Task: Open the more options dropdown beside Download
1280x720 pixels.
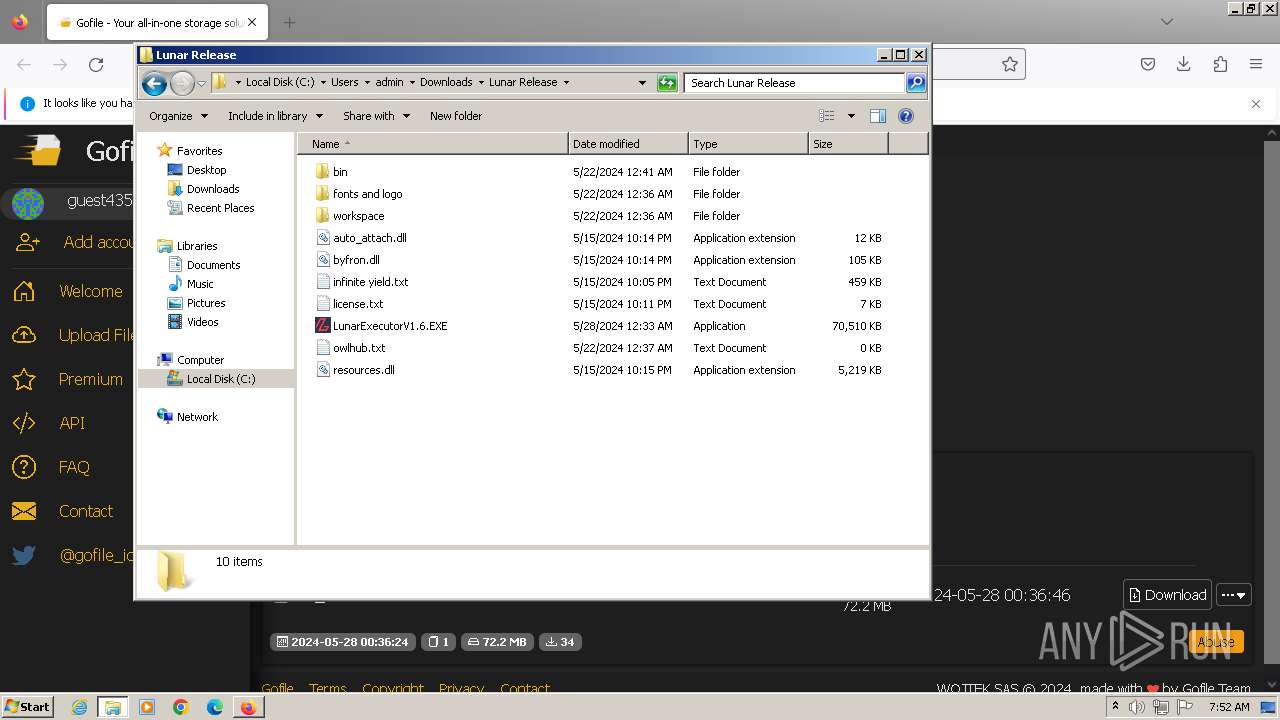Action: pos(1235,595)
